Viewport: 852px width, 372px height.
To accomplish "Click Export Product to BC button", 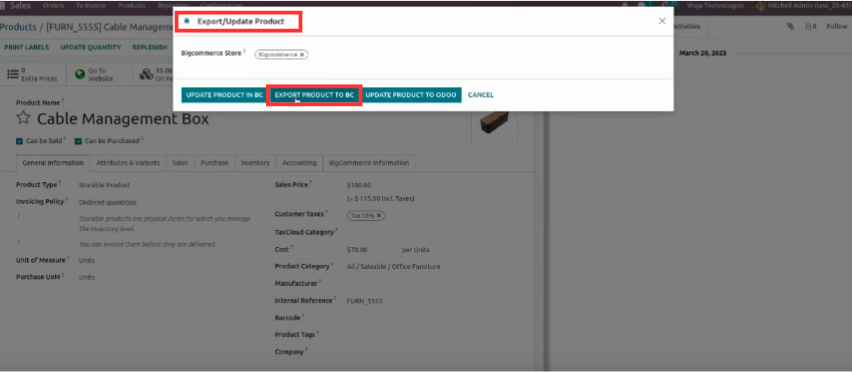I will [314, 95].
